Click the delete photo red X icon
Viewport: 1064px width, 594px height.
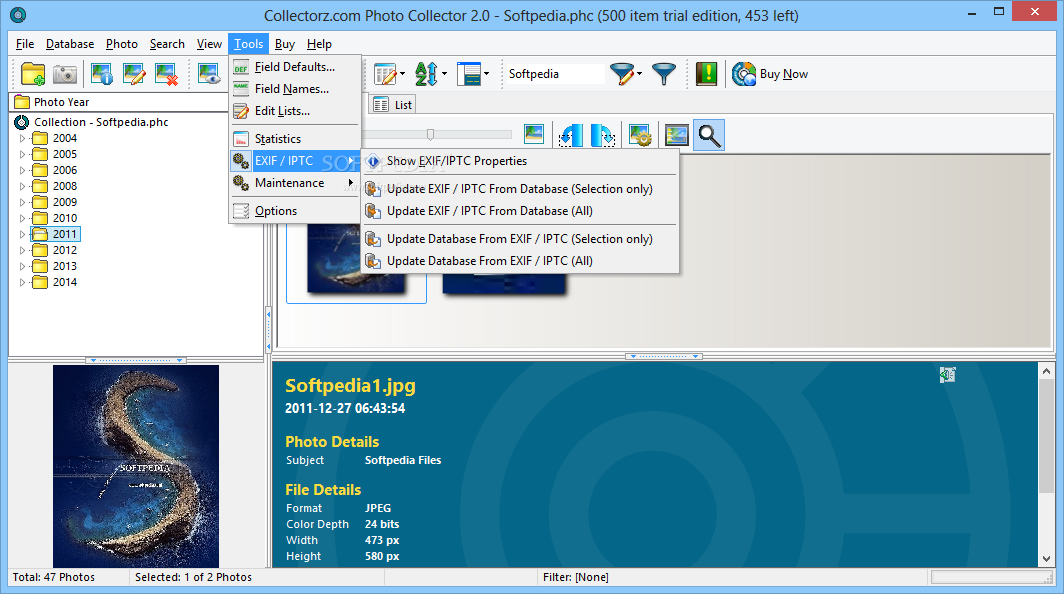click(166, 74)
